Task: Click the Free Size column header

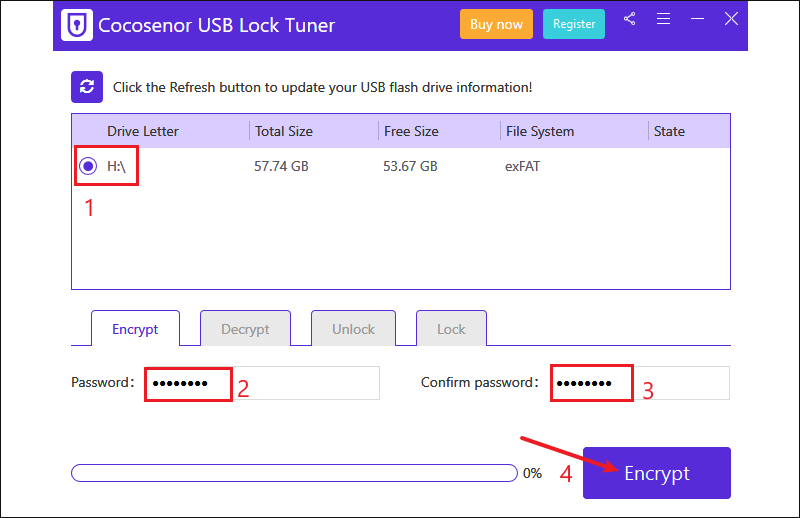Action: pyautogui.click(x=411, y=131)
